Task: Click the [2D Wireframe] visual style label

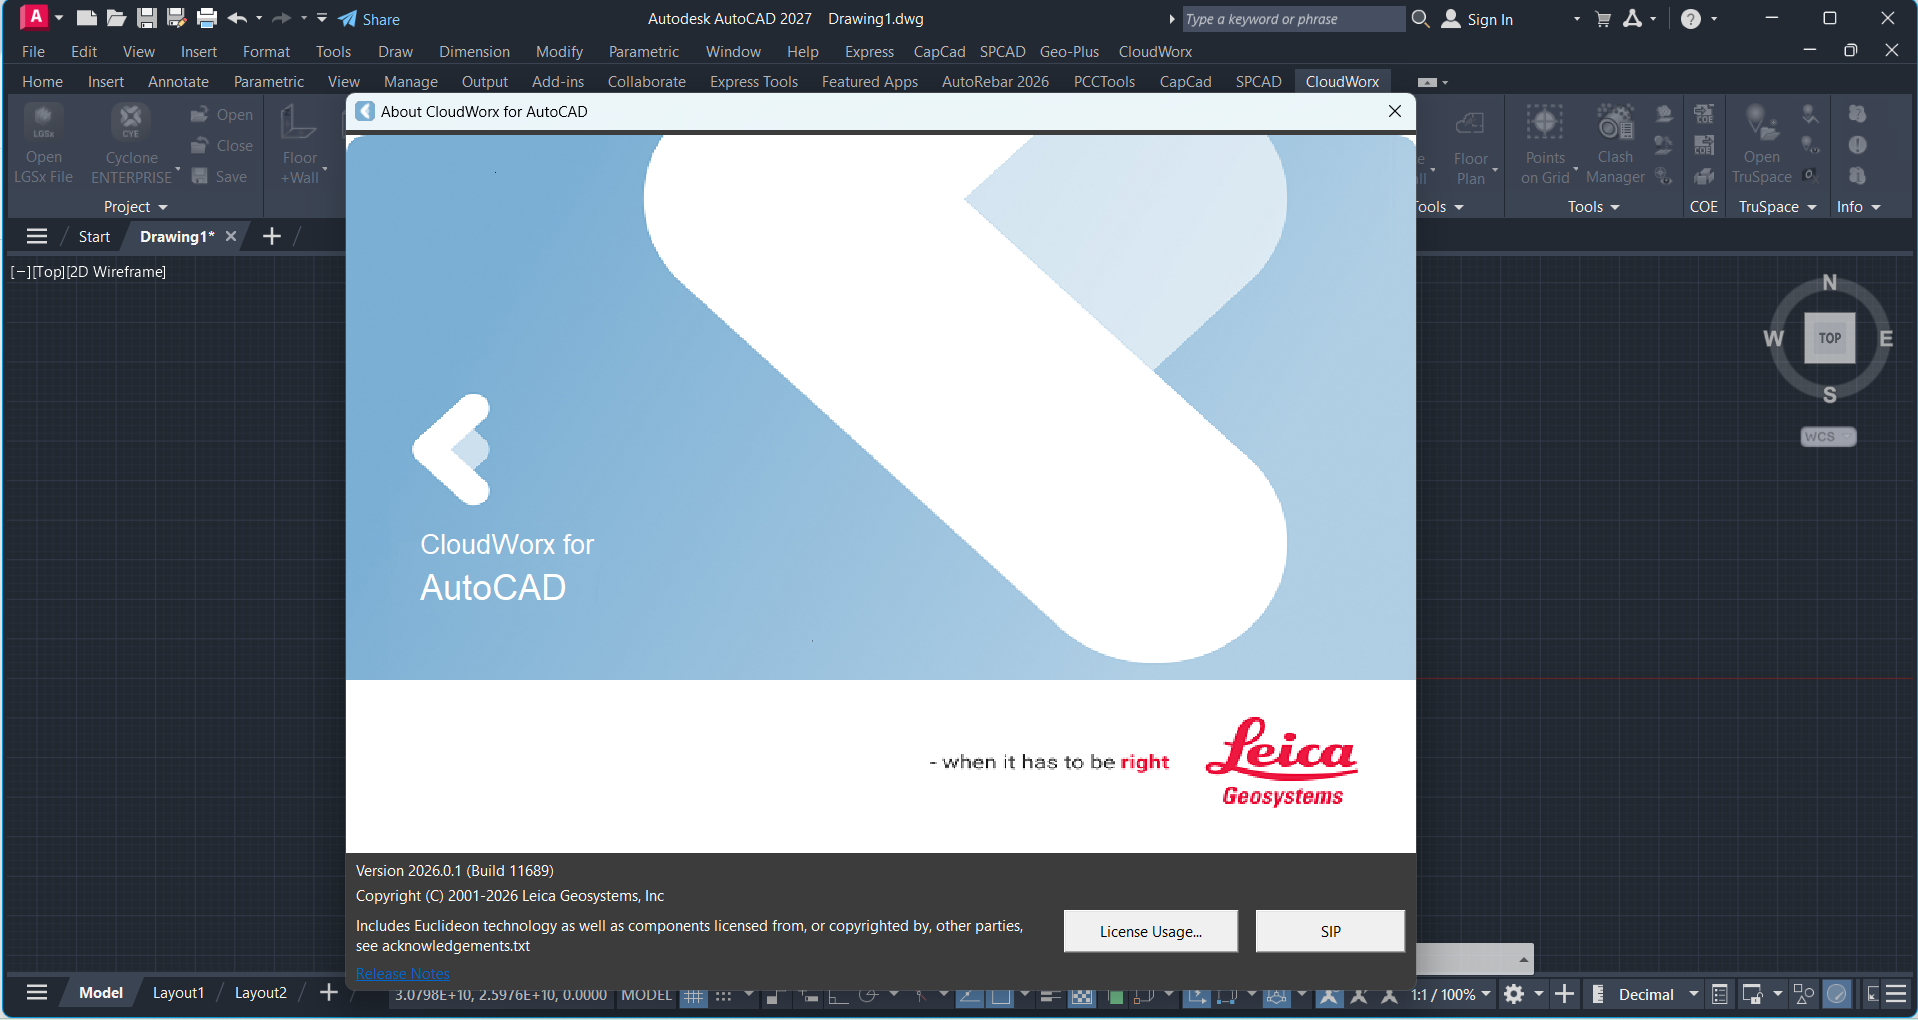Action: tap(116, 272)
